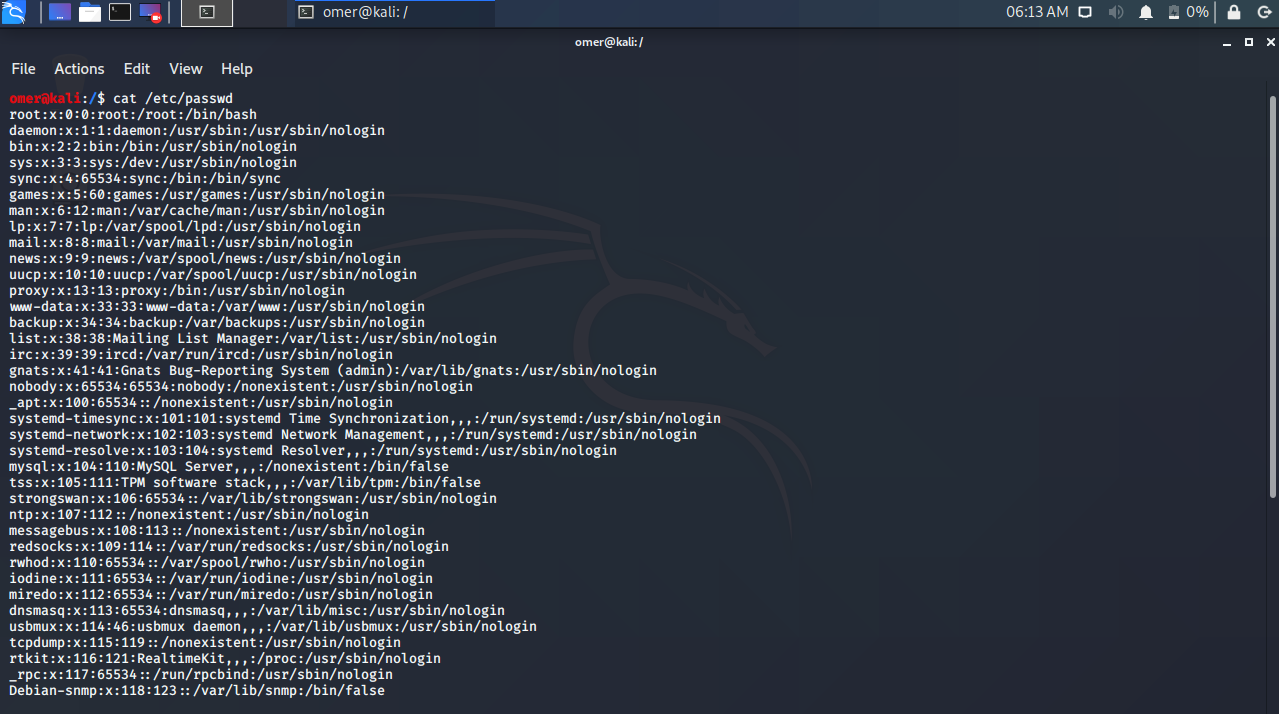Click the log out arrow icon
Image resolution: width=1279 pixels, height=714 pixels.
coord(1263,13)
